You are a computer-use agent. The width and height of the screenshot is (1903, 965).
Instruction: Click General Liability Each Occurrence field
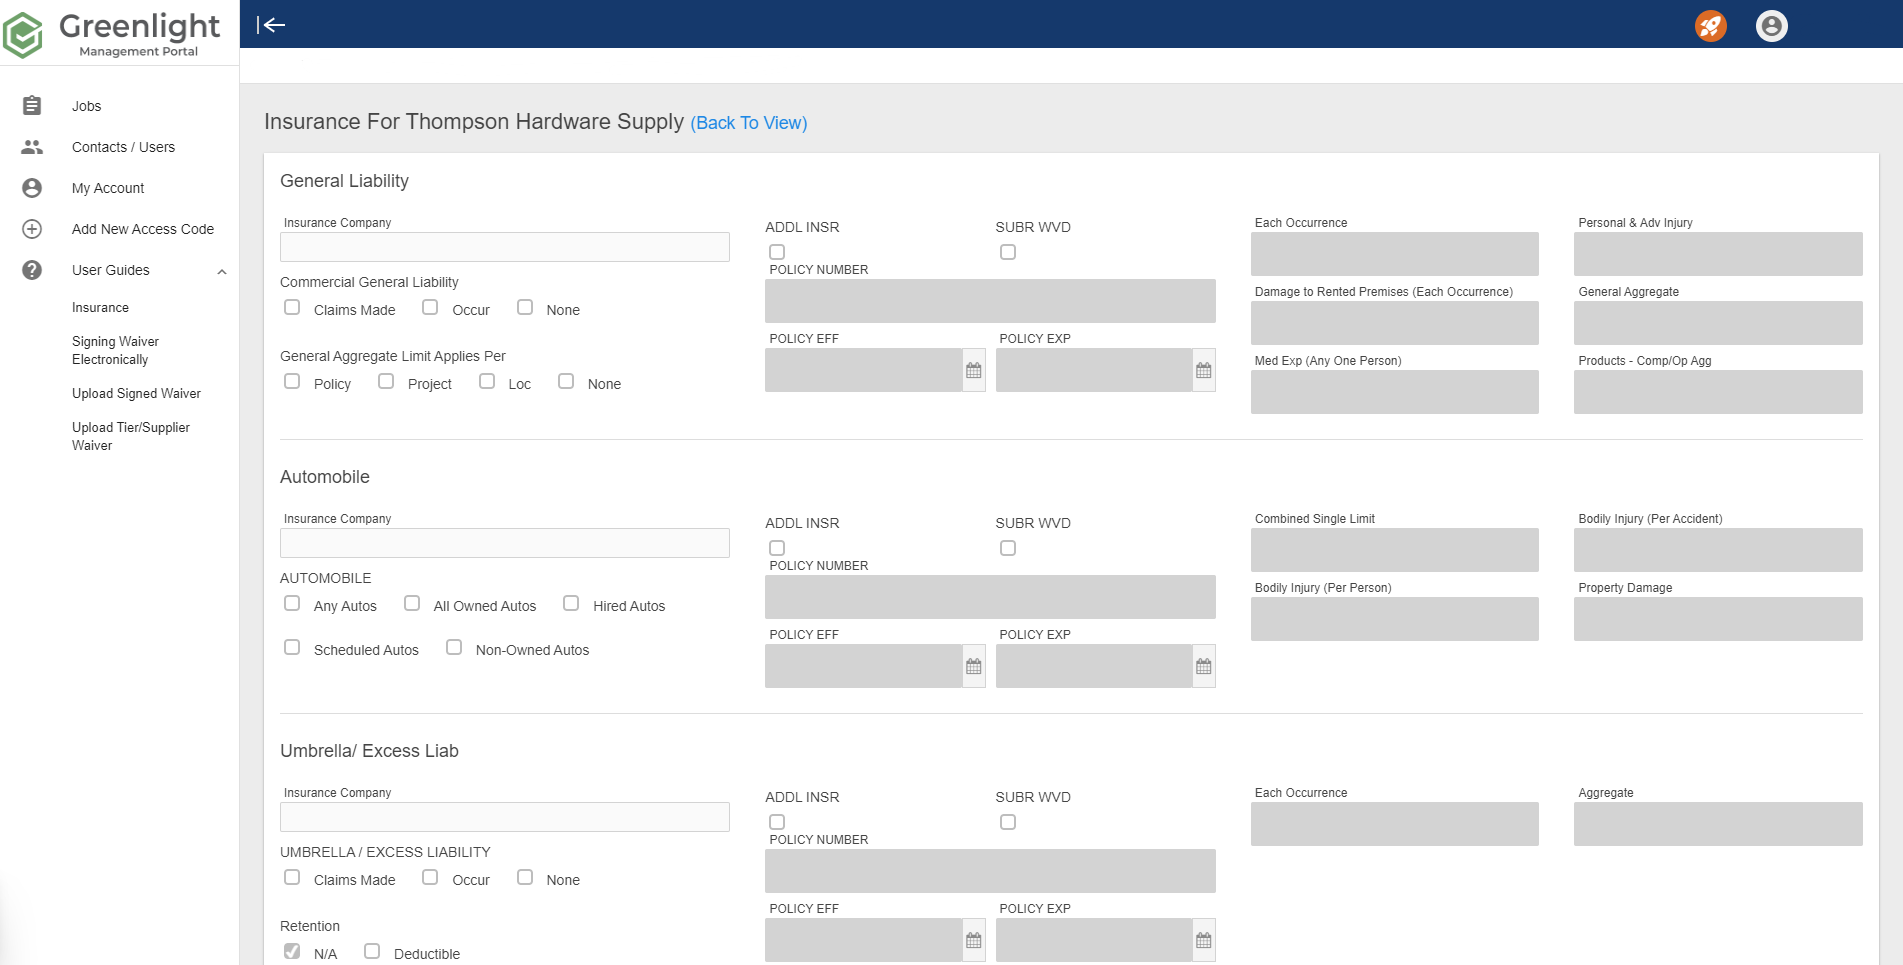click(1395, 254)
